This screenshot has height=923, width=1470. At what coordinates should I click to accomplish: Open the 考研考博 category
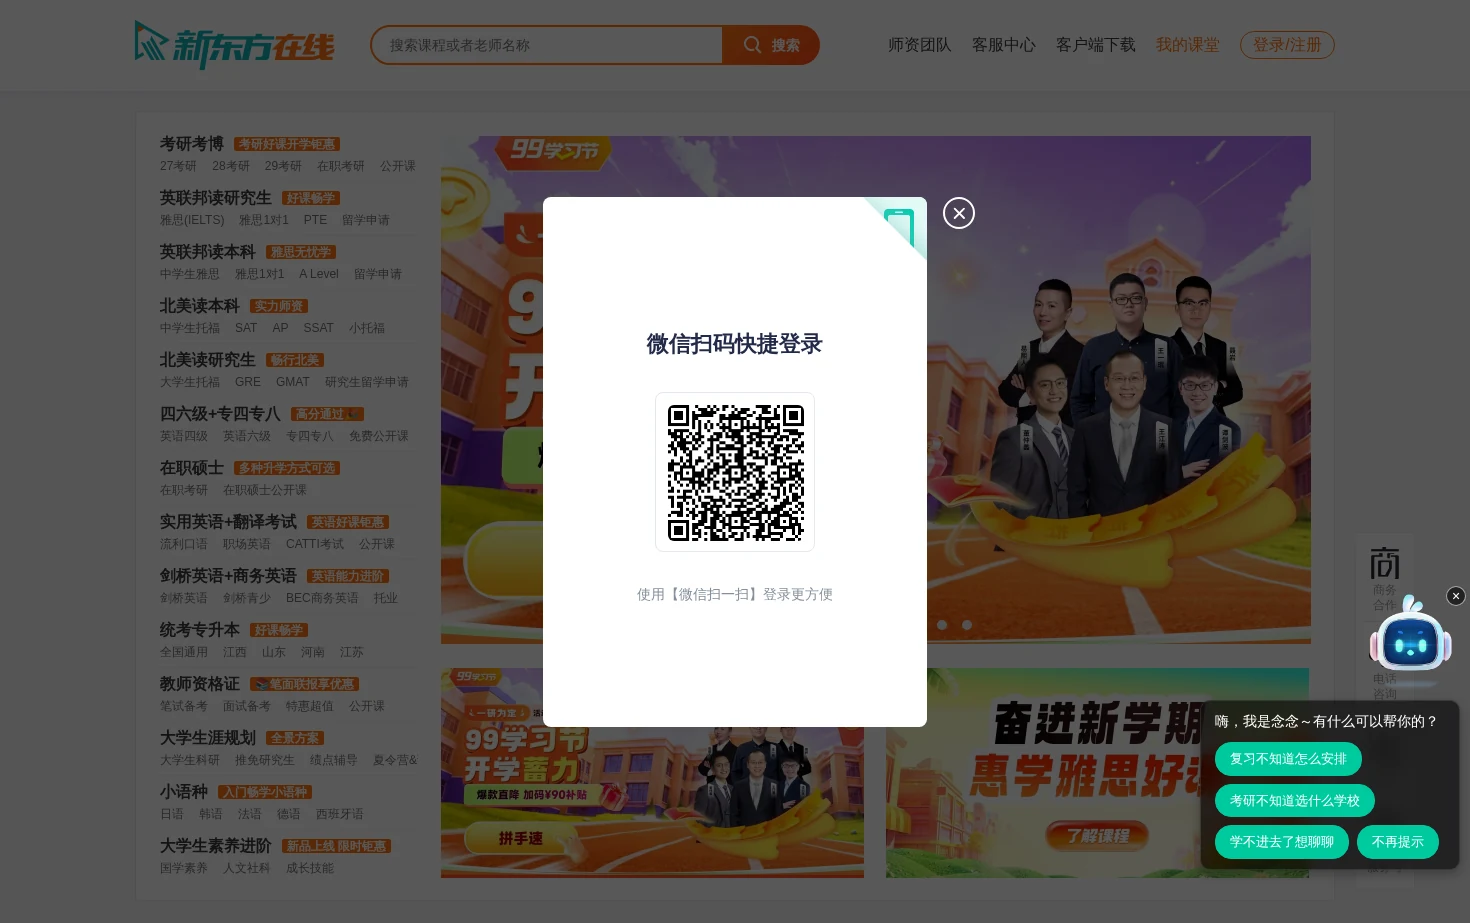192,144
